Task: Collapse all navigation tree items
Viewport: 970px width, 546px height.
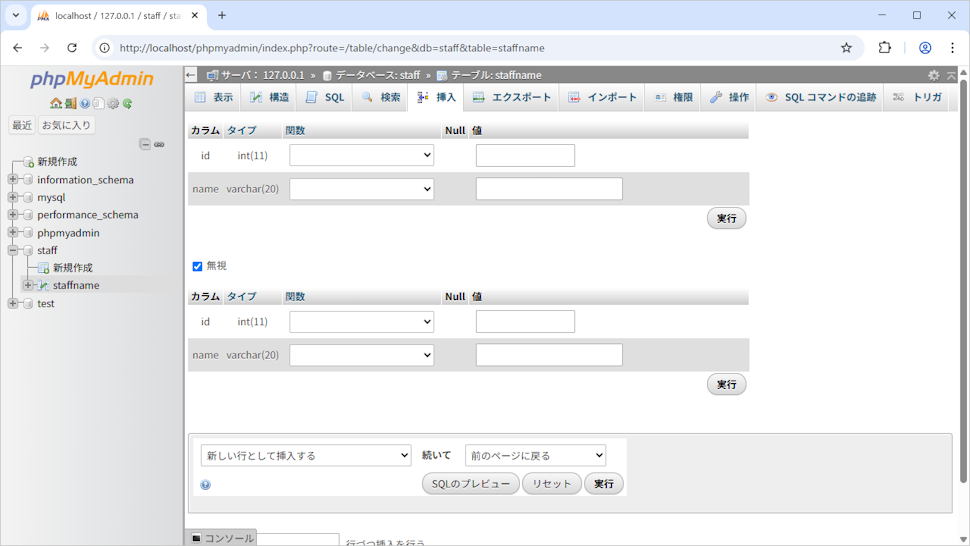Action: click(145, 144)
